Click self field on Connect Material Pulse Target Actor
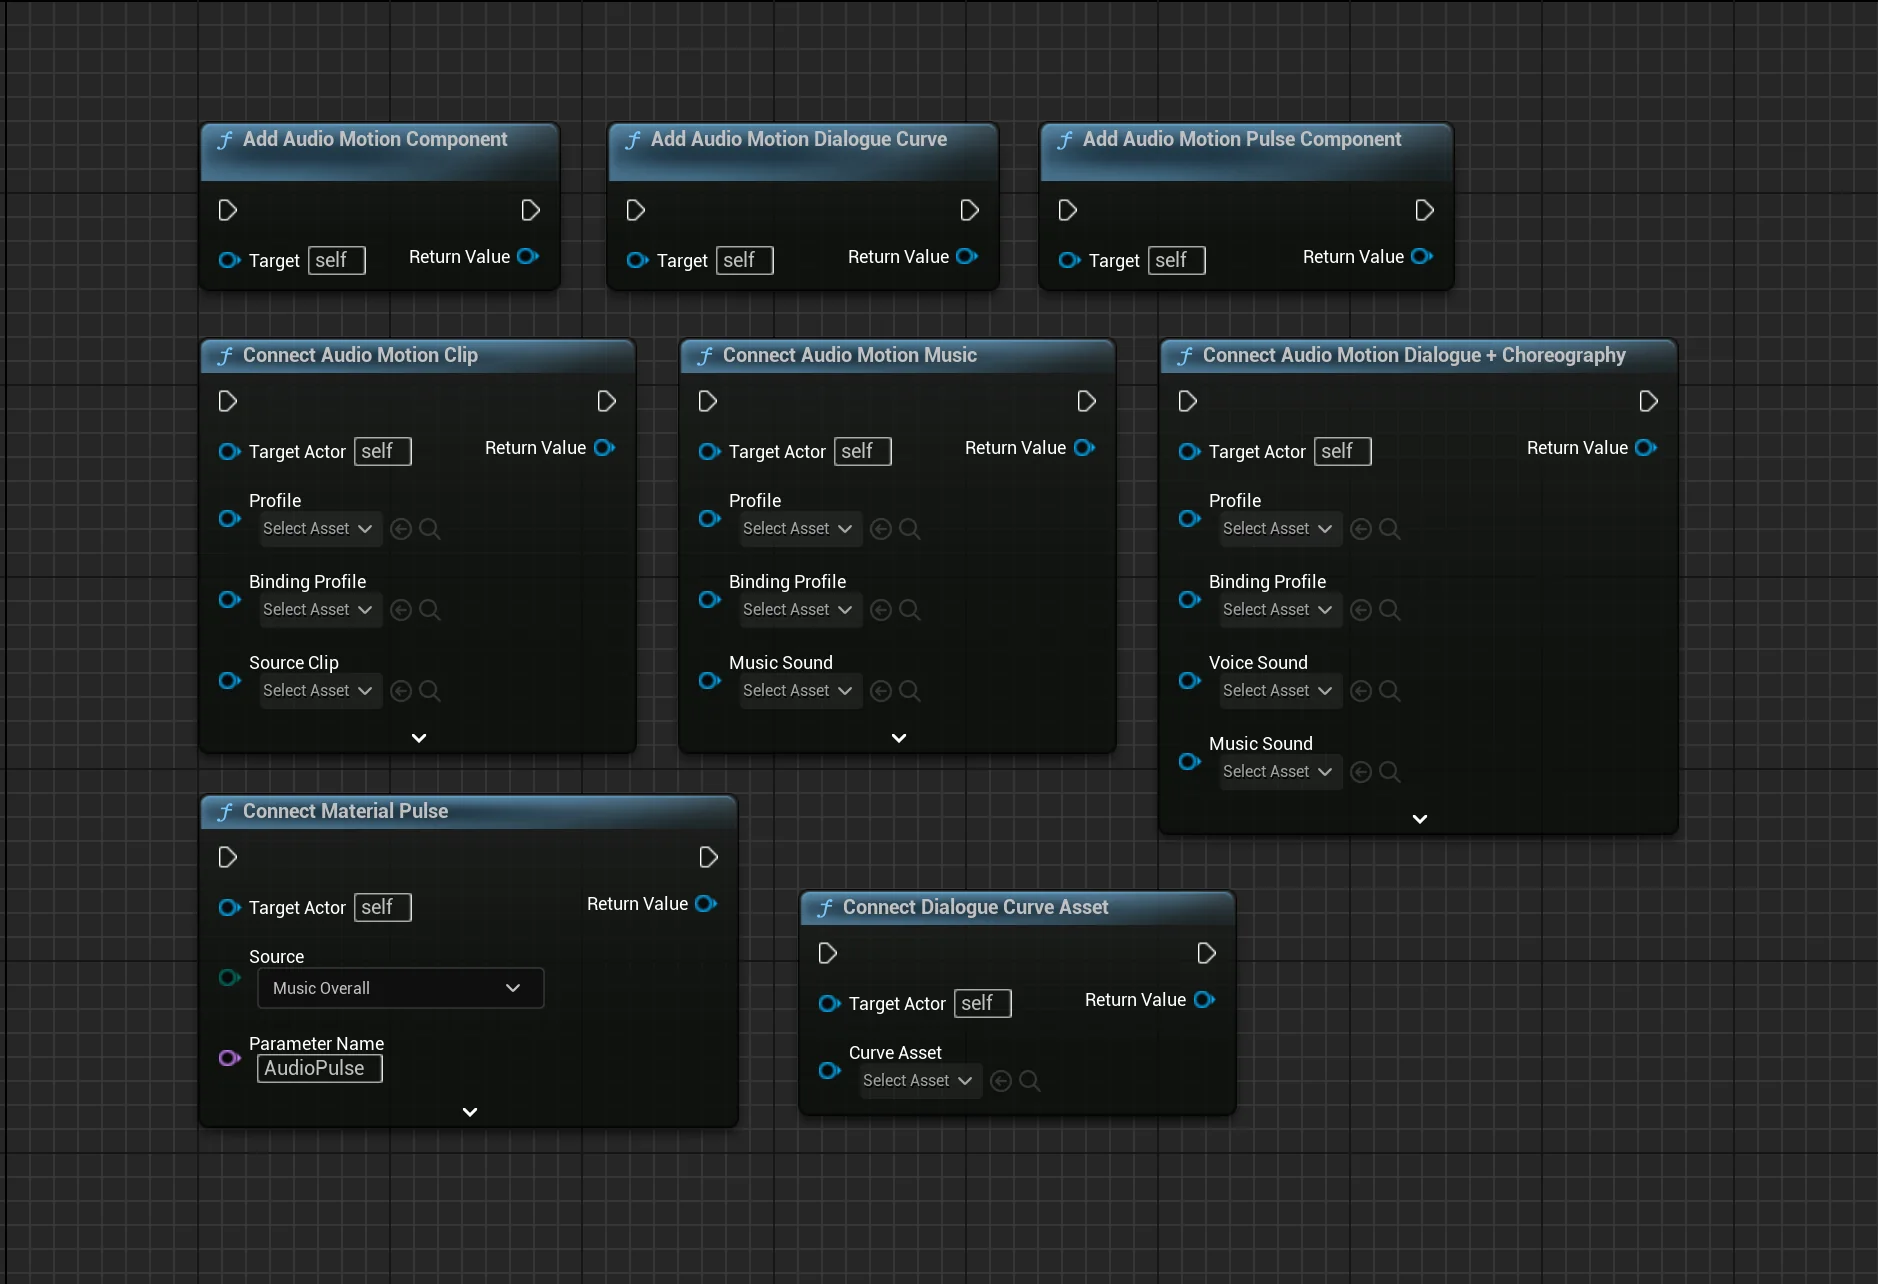 pyautogui.click(x=382, y=907)
